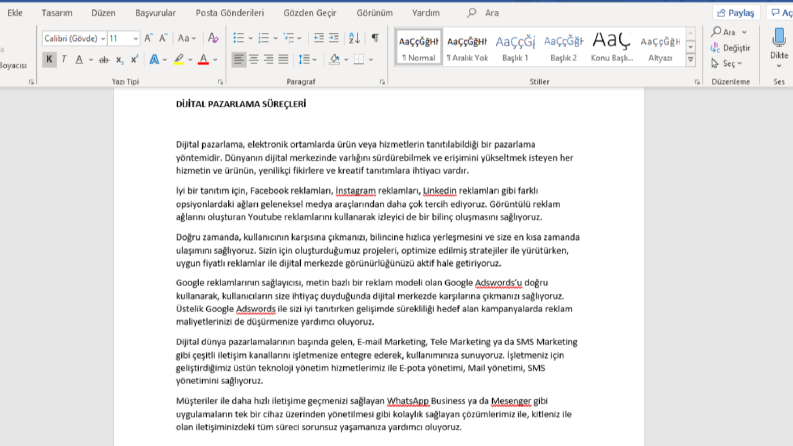This screenshot has height=446, width=793.
Task: Apply the red font color
Action: [203, 60]
